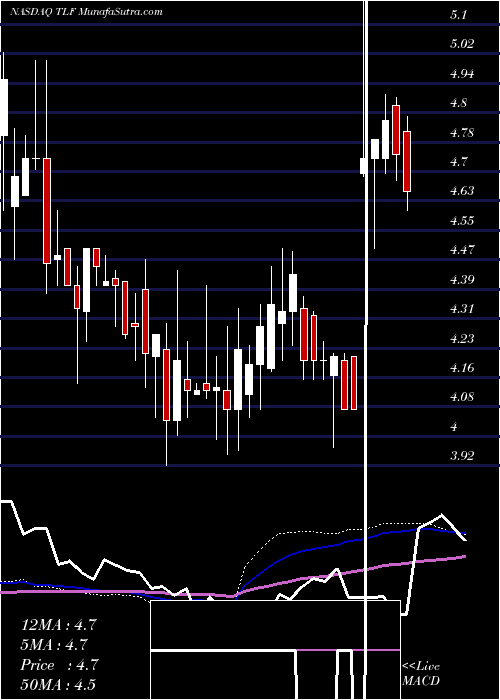
Task: Click the NASDAQ TLF MunafaSutra.com title
Action: pos(86,12)
